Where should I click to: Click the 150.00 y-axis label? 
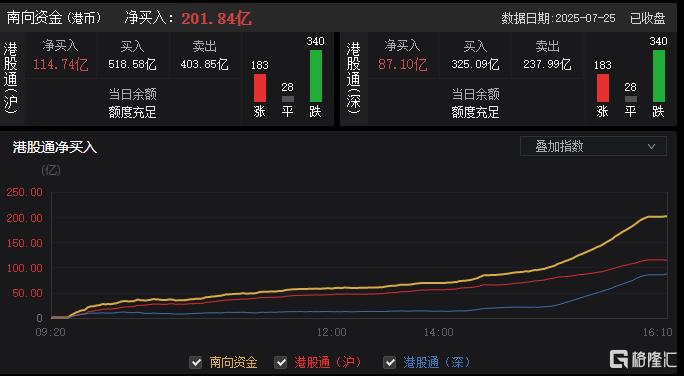coord(24,243)
